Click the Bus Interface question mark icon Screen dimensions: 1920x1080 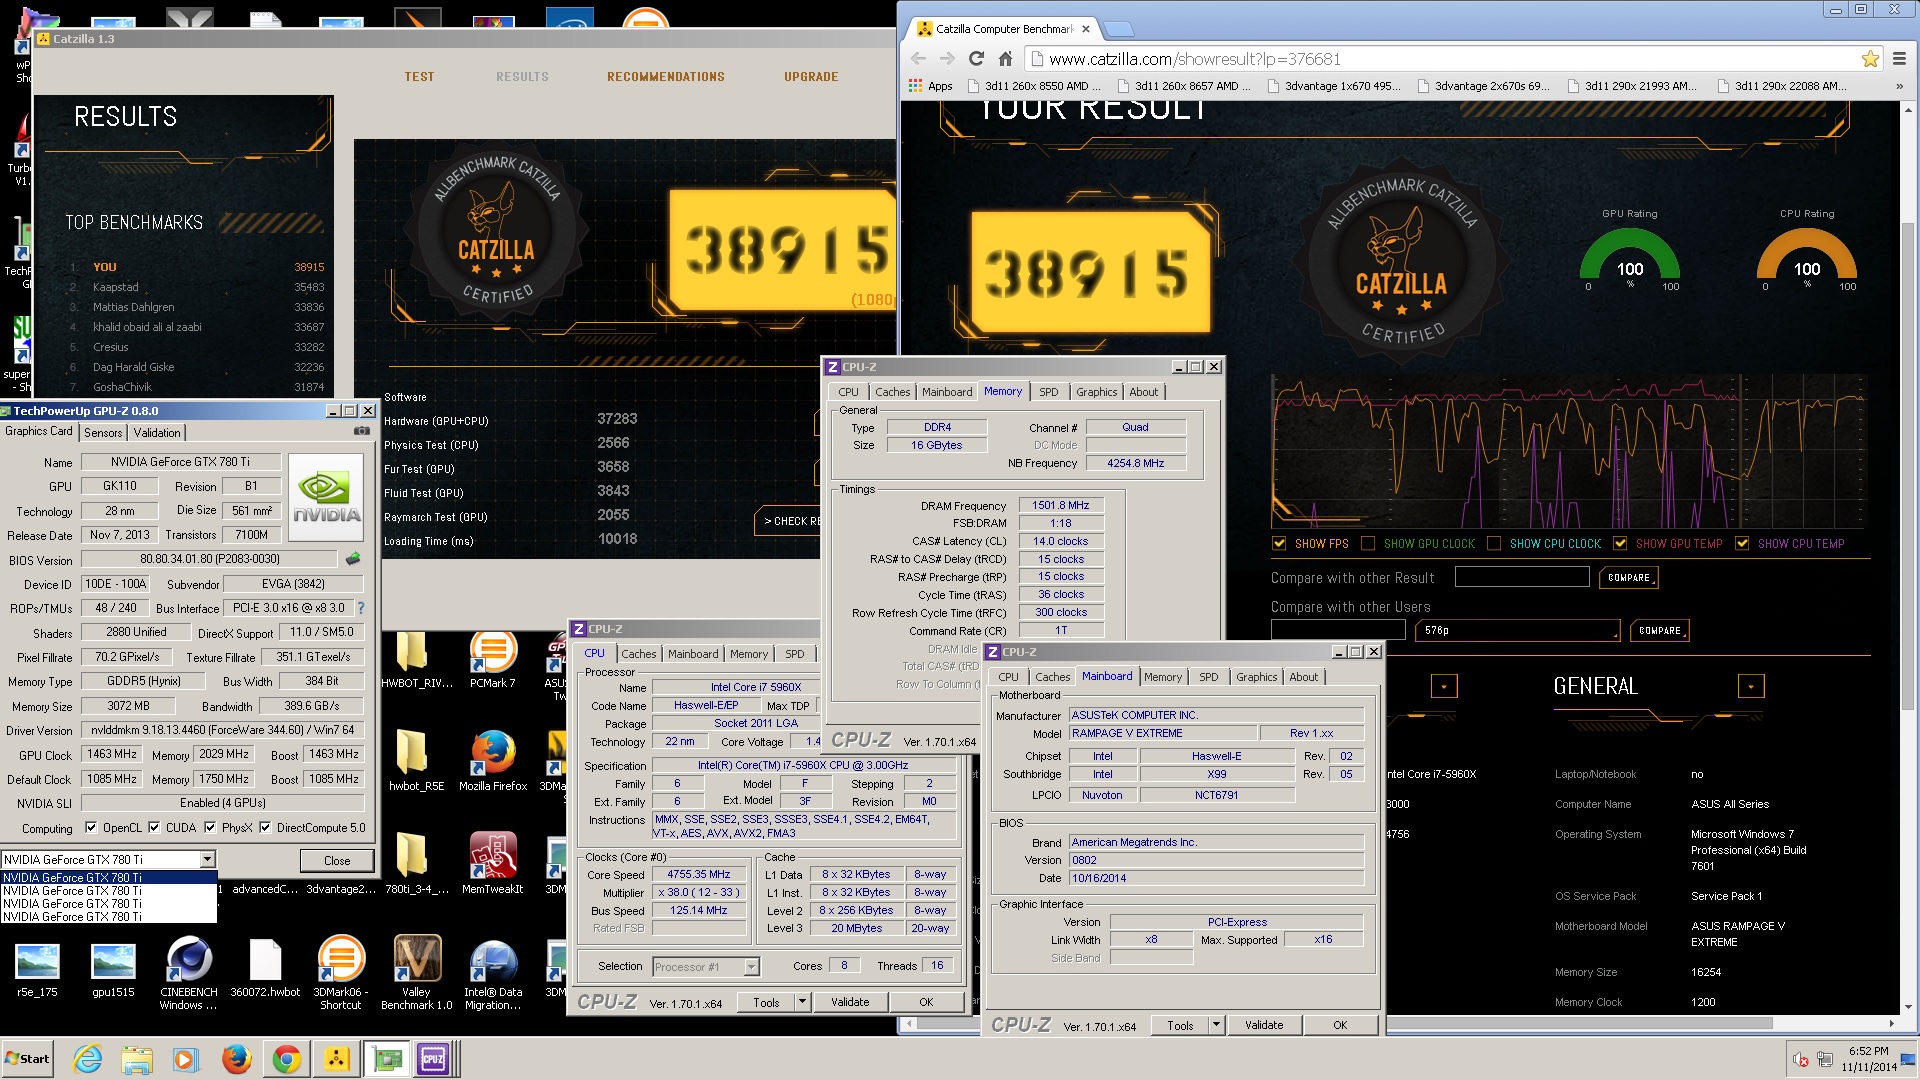pos(361,608)
